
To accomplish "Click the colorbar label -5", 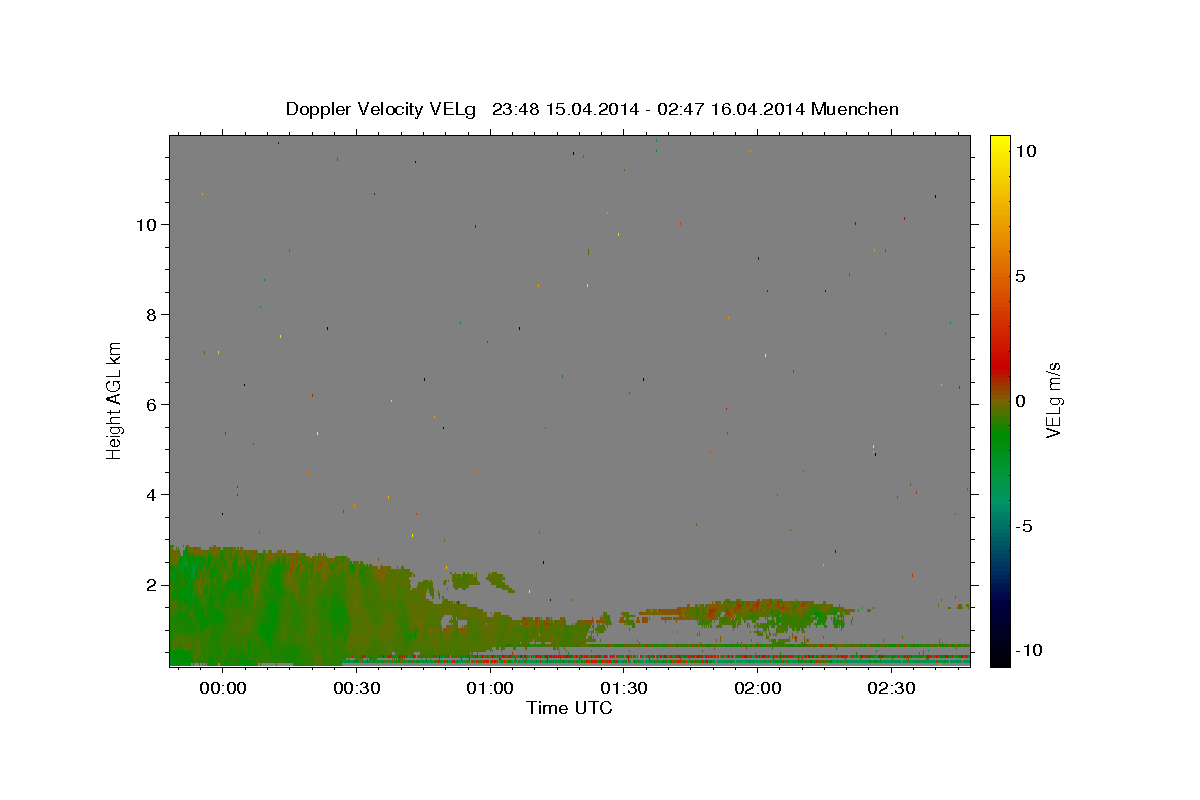I will (x=1025, y=526).
